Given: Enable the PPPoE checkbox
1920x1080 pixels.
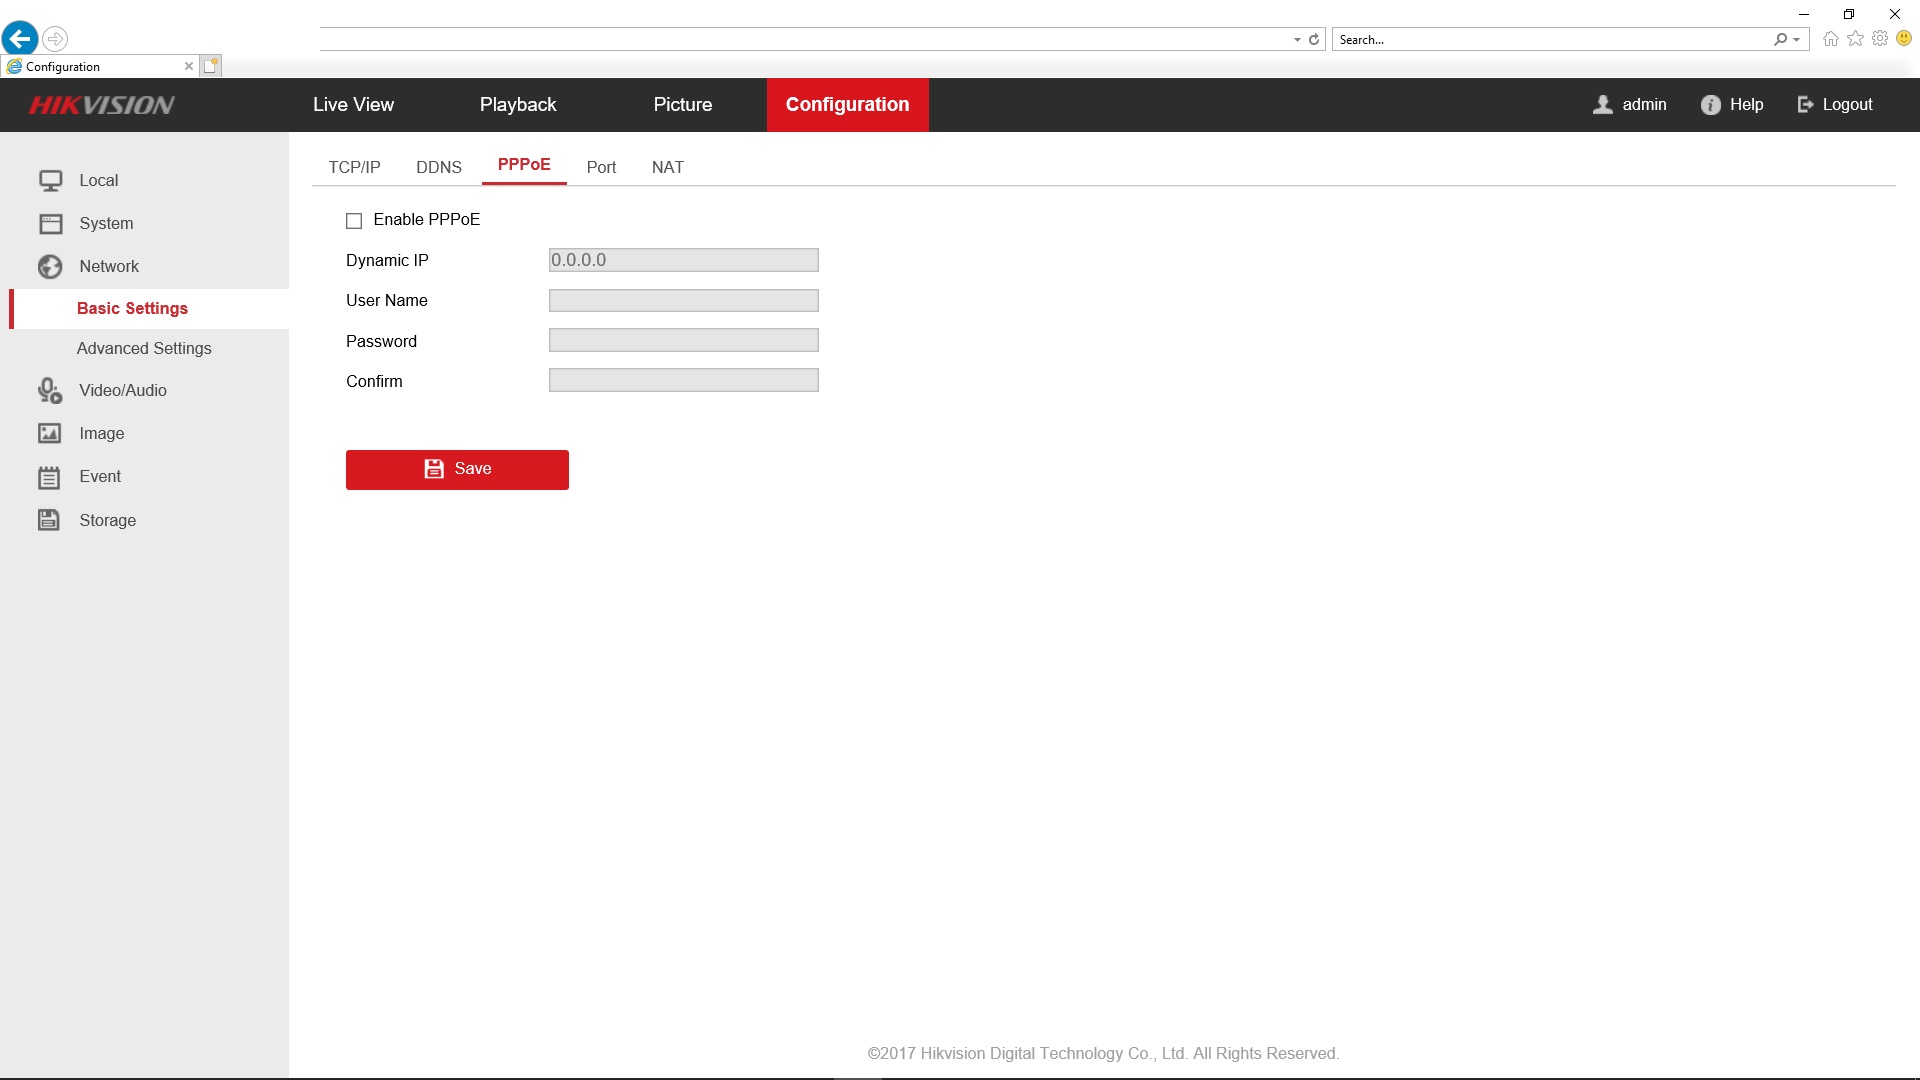Looking at the screenshot, I should click(x=354, y=221).
